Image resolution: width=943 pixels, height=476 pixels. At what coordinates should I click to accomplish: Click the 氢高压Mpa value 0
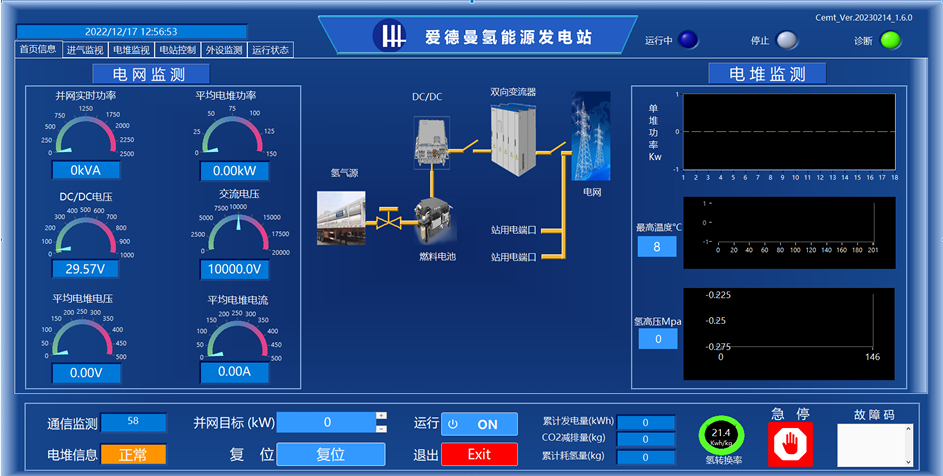tap(658, 339)
